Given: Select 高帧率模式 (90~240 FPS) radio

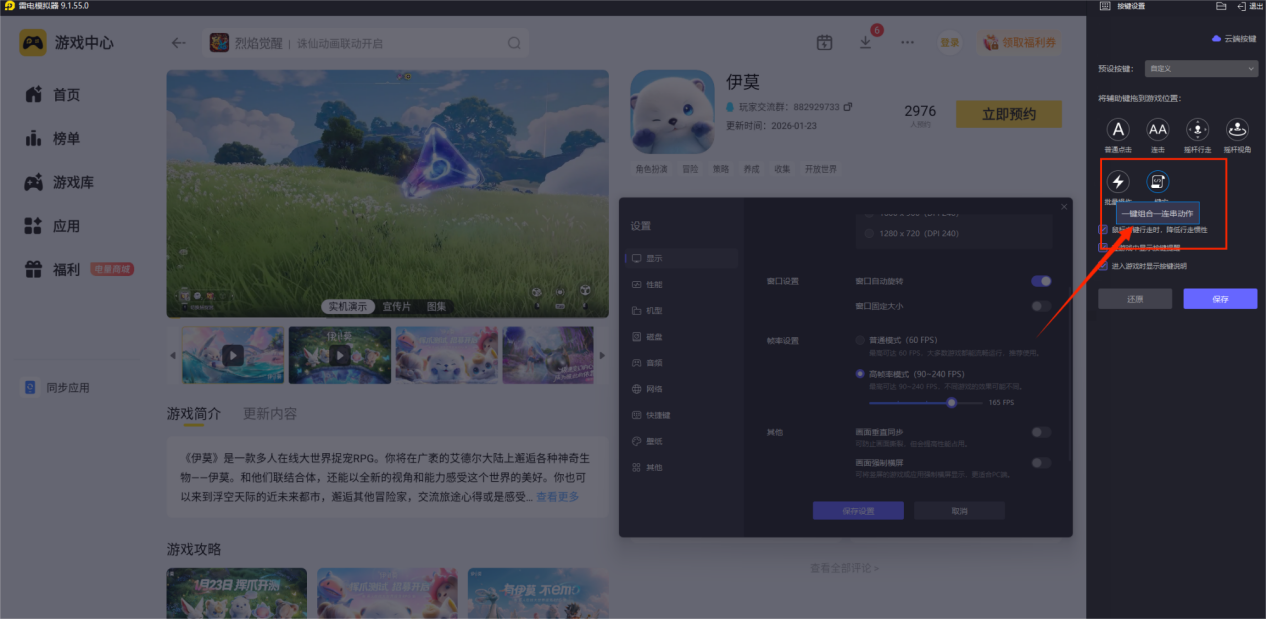Looking at the screenshot, I should (860, 374).
